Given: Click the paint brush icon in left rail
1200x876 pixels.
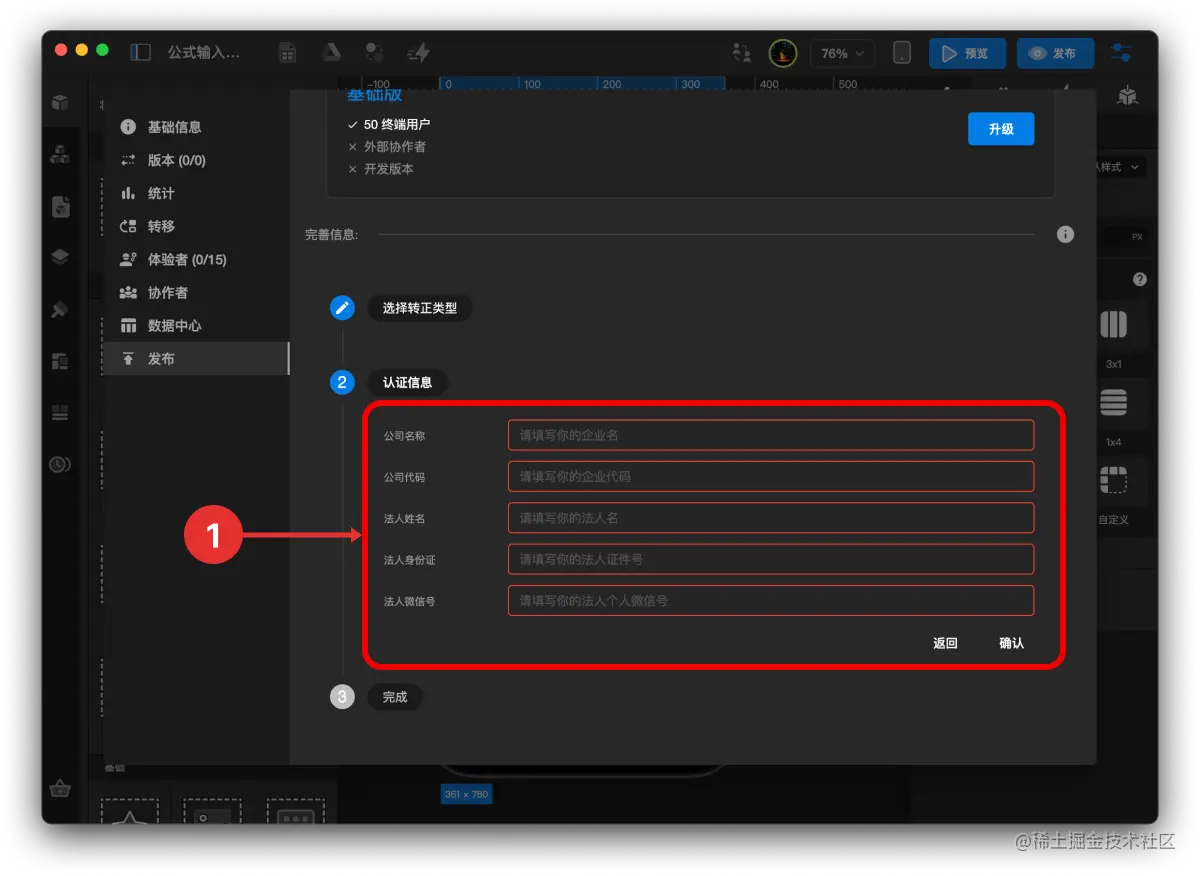Looking at the screenshot, I should point(60,309).
